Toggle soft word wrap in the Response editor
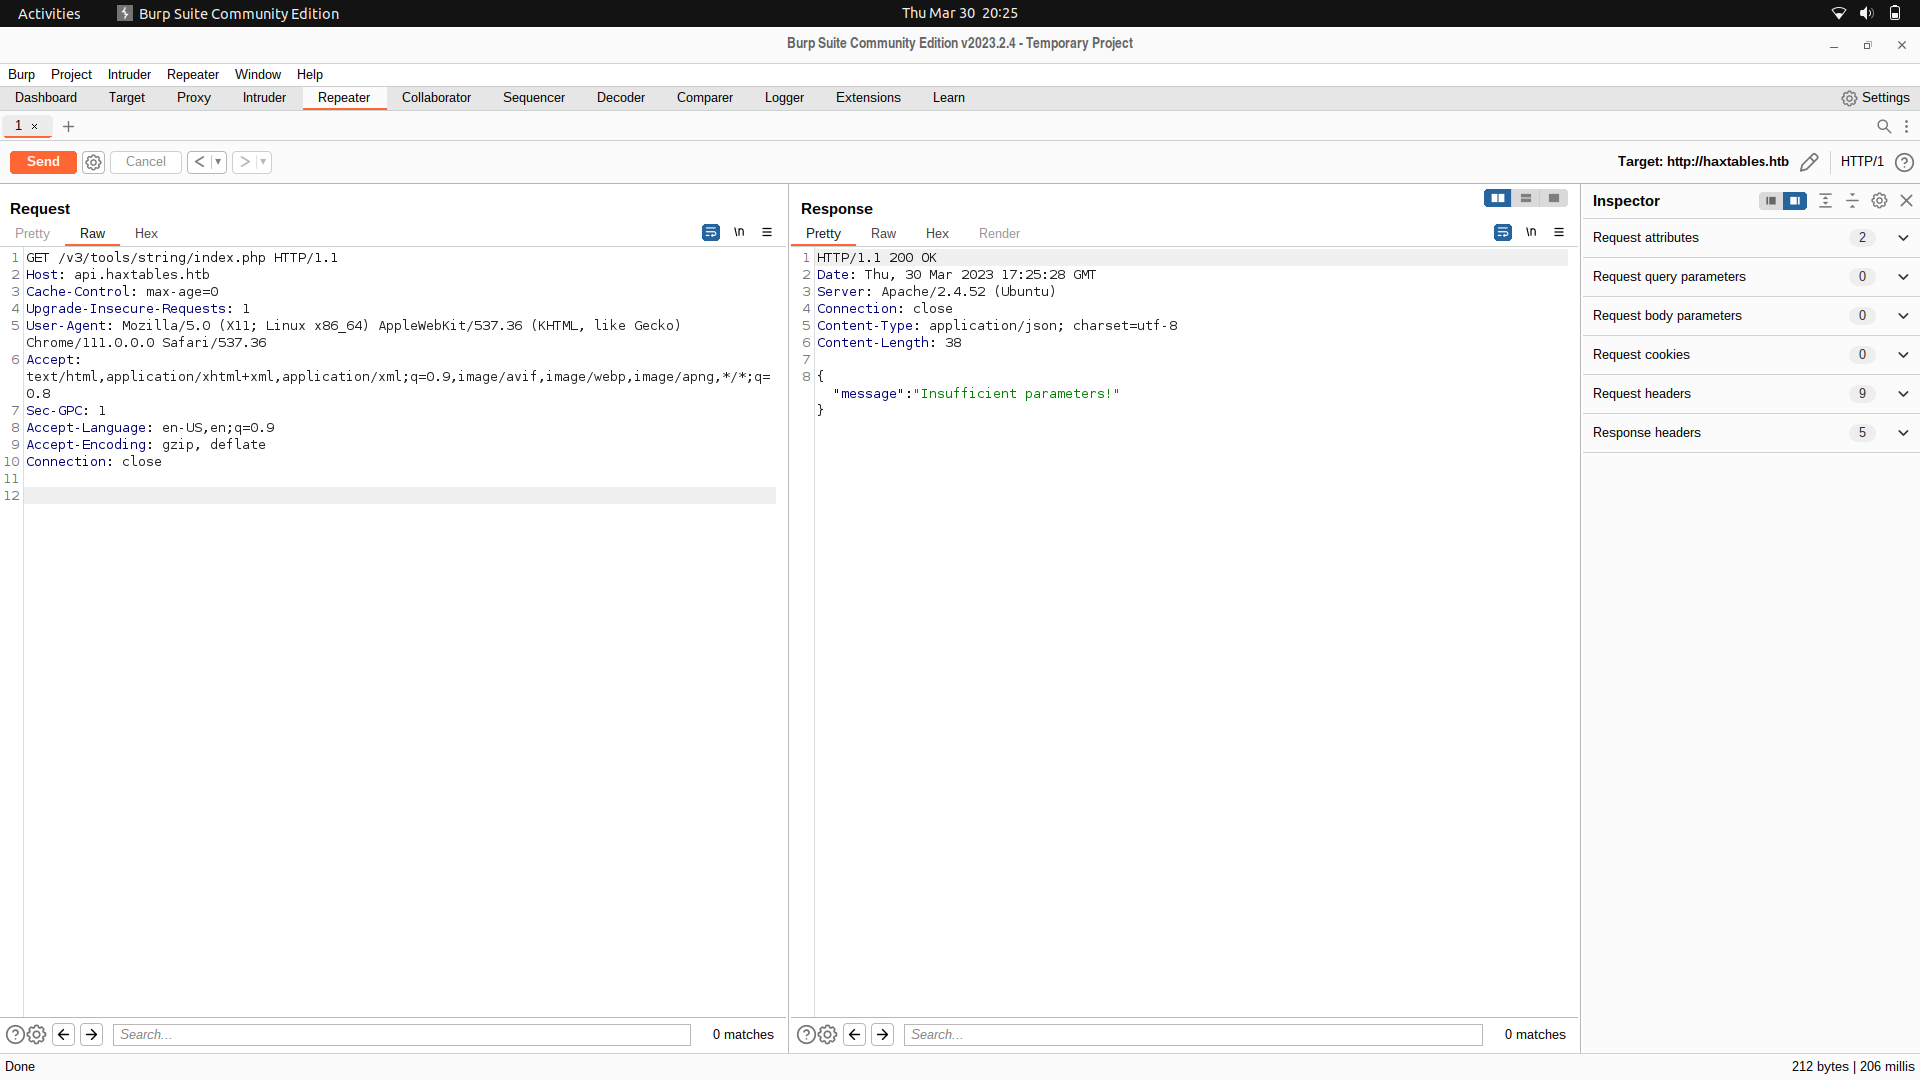This screenshot has width=1920, height=1080. click(x=1502, y=232)
